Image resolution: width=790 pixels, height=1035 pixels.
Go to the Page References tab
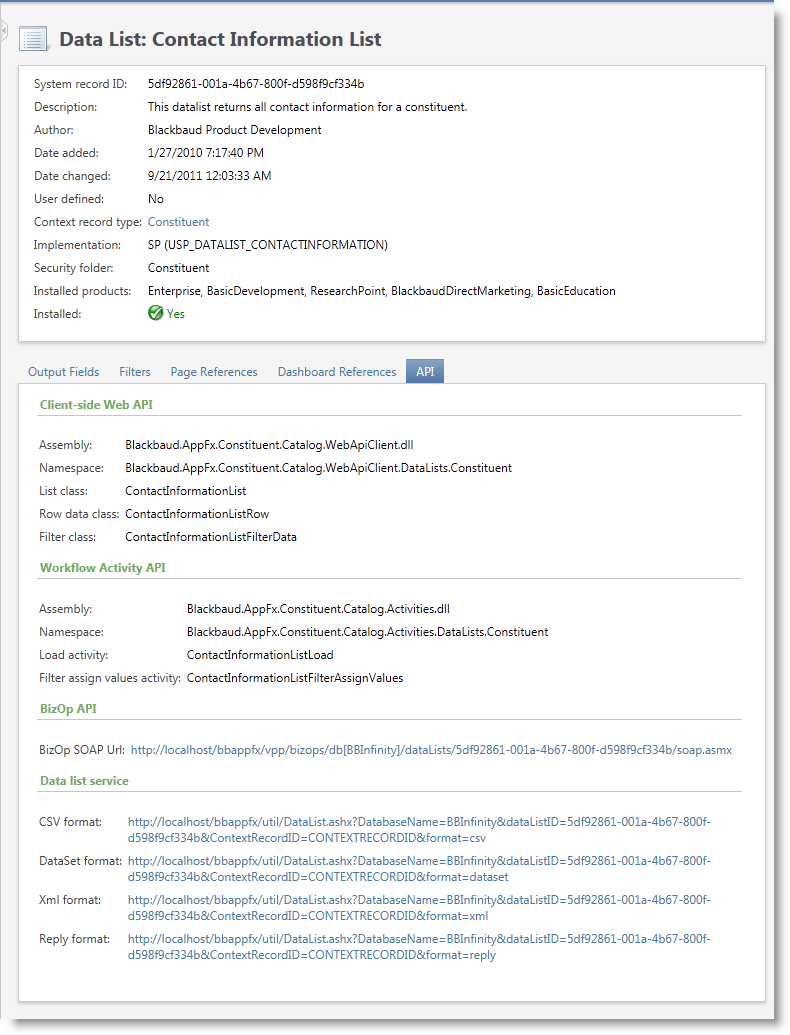click(214, 372)
